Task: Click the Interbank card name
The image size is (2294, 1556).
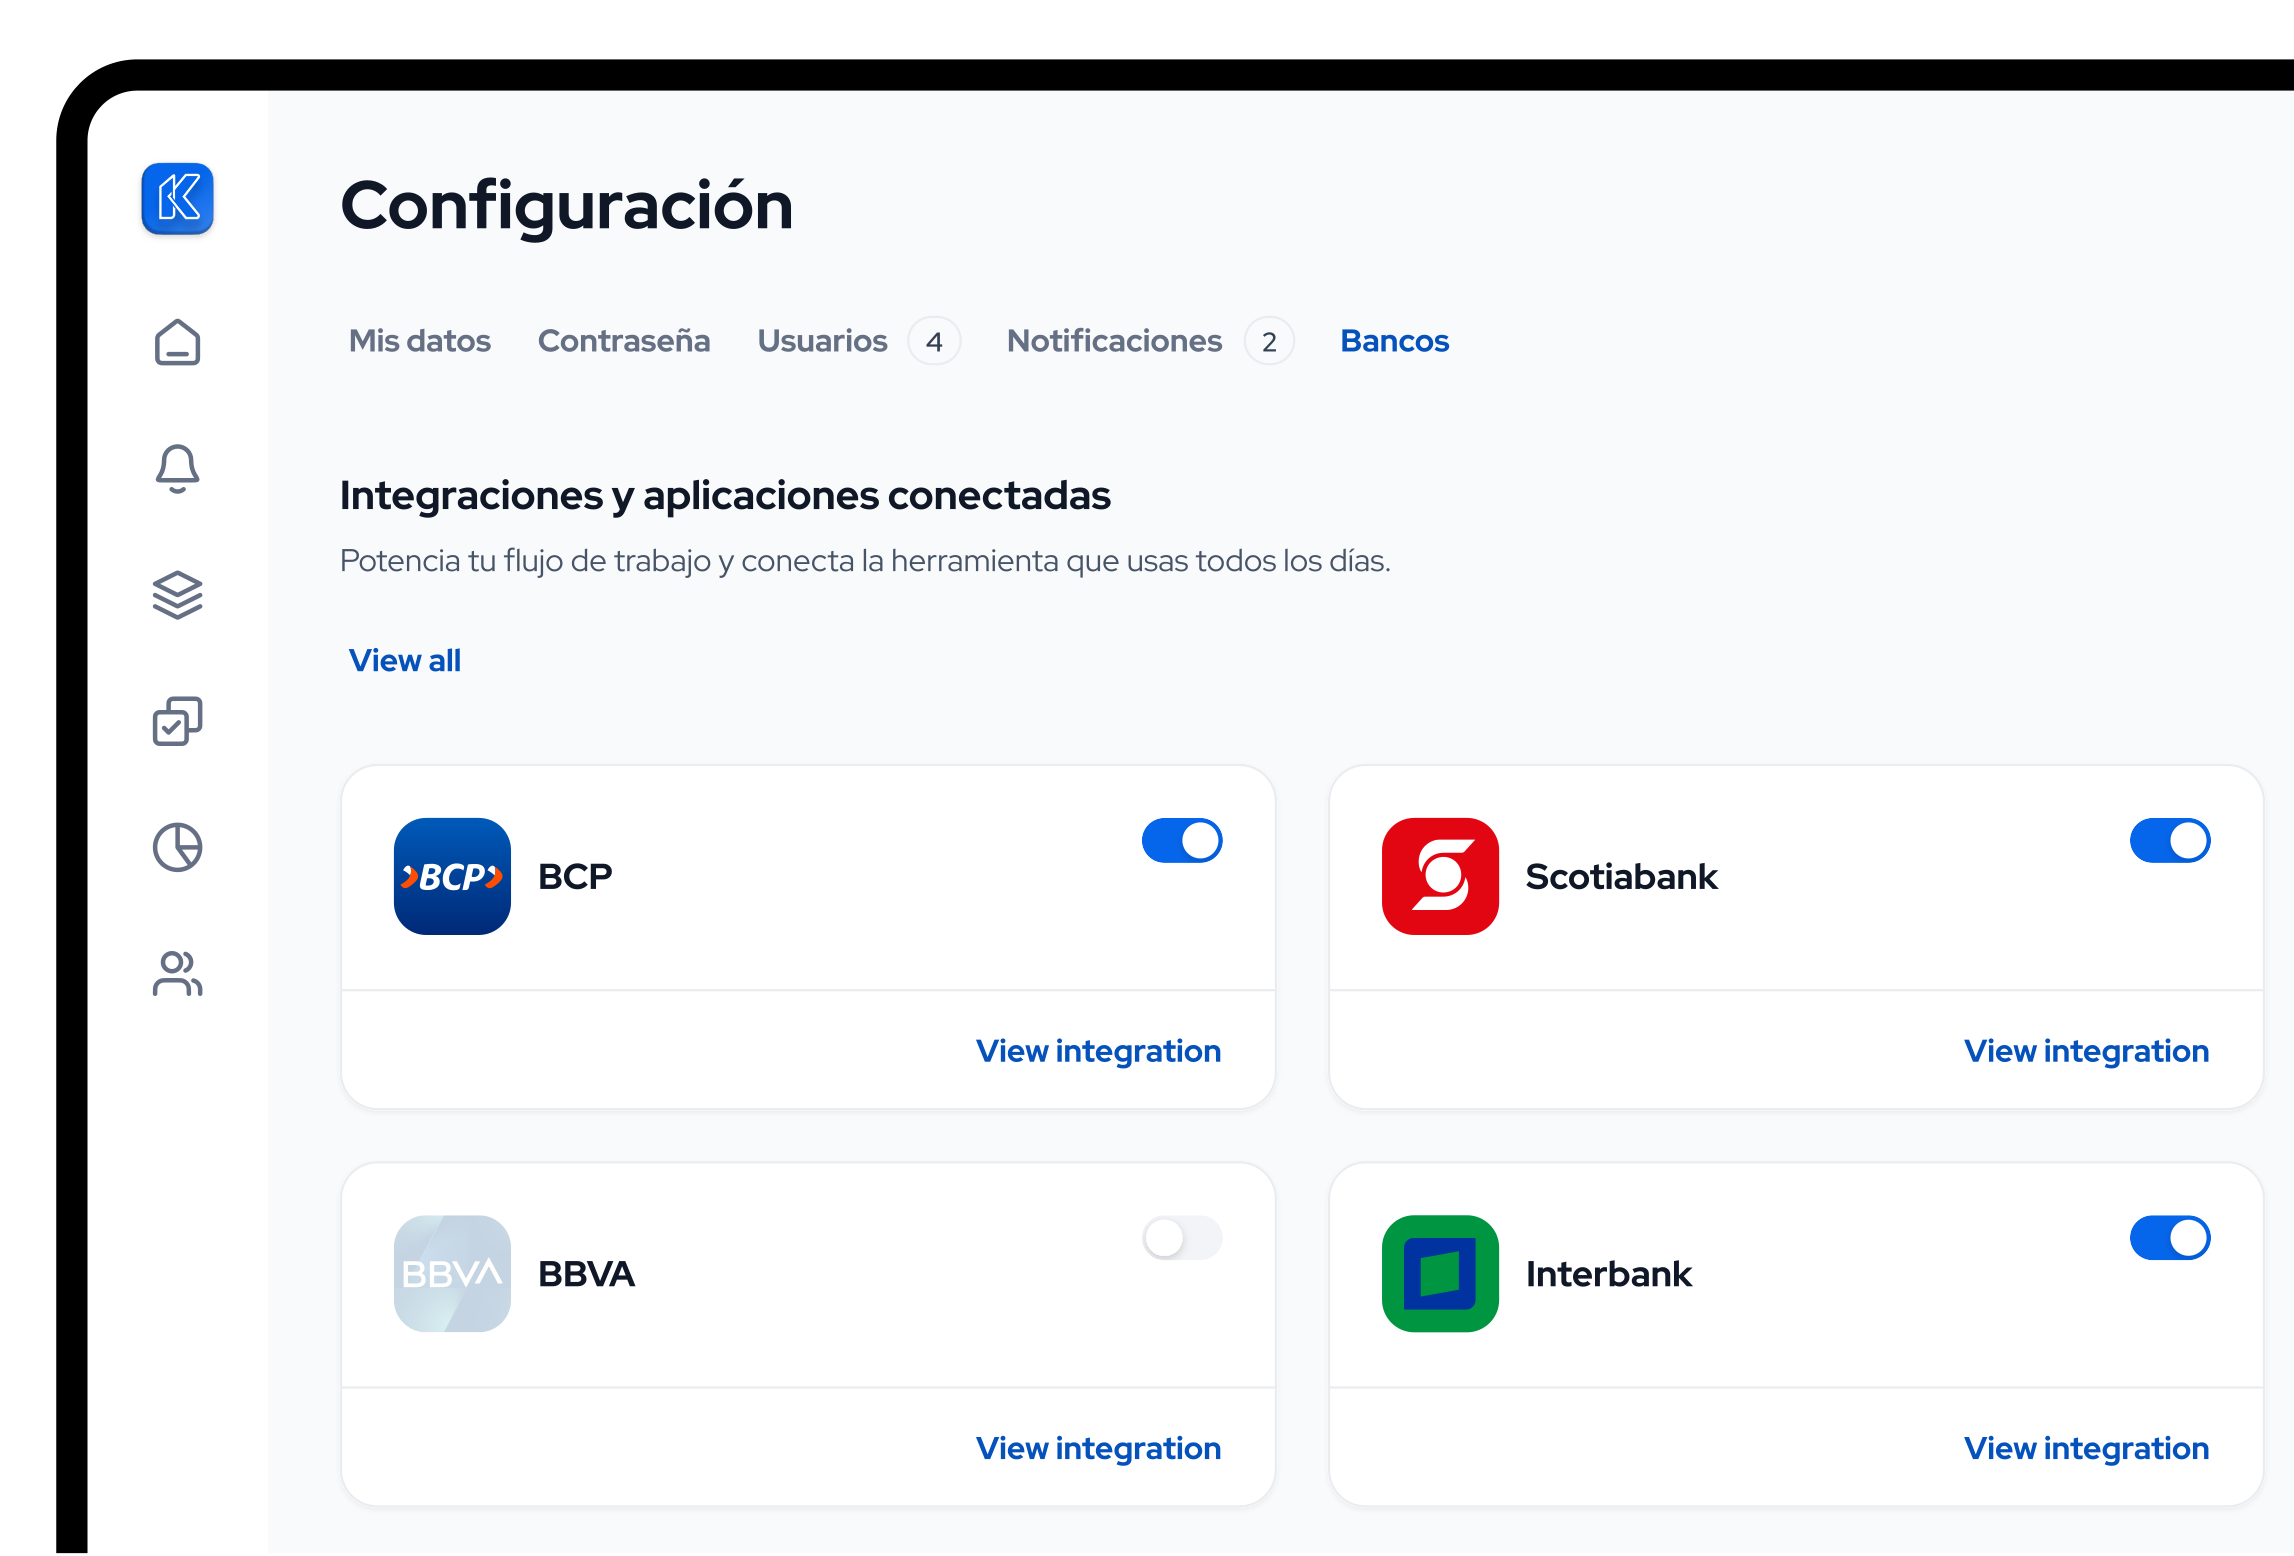Action: (1609, 1273)
